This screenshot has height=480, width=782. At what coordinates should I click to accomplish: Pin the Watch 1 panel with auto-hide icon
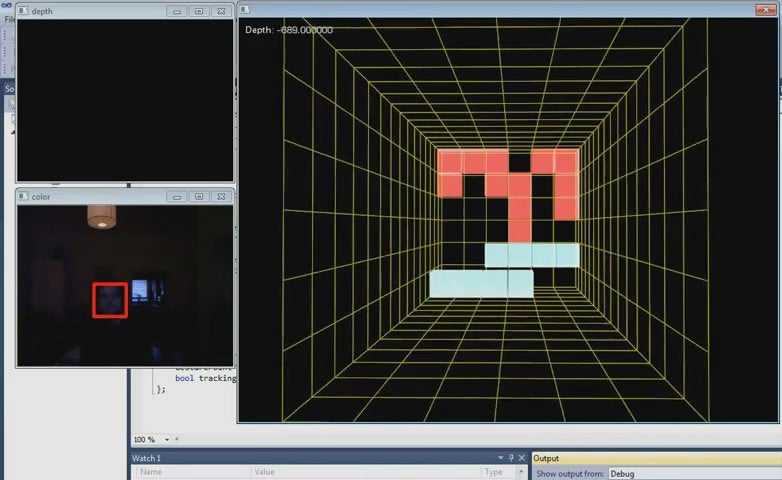511,458
